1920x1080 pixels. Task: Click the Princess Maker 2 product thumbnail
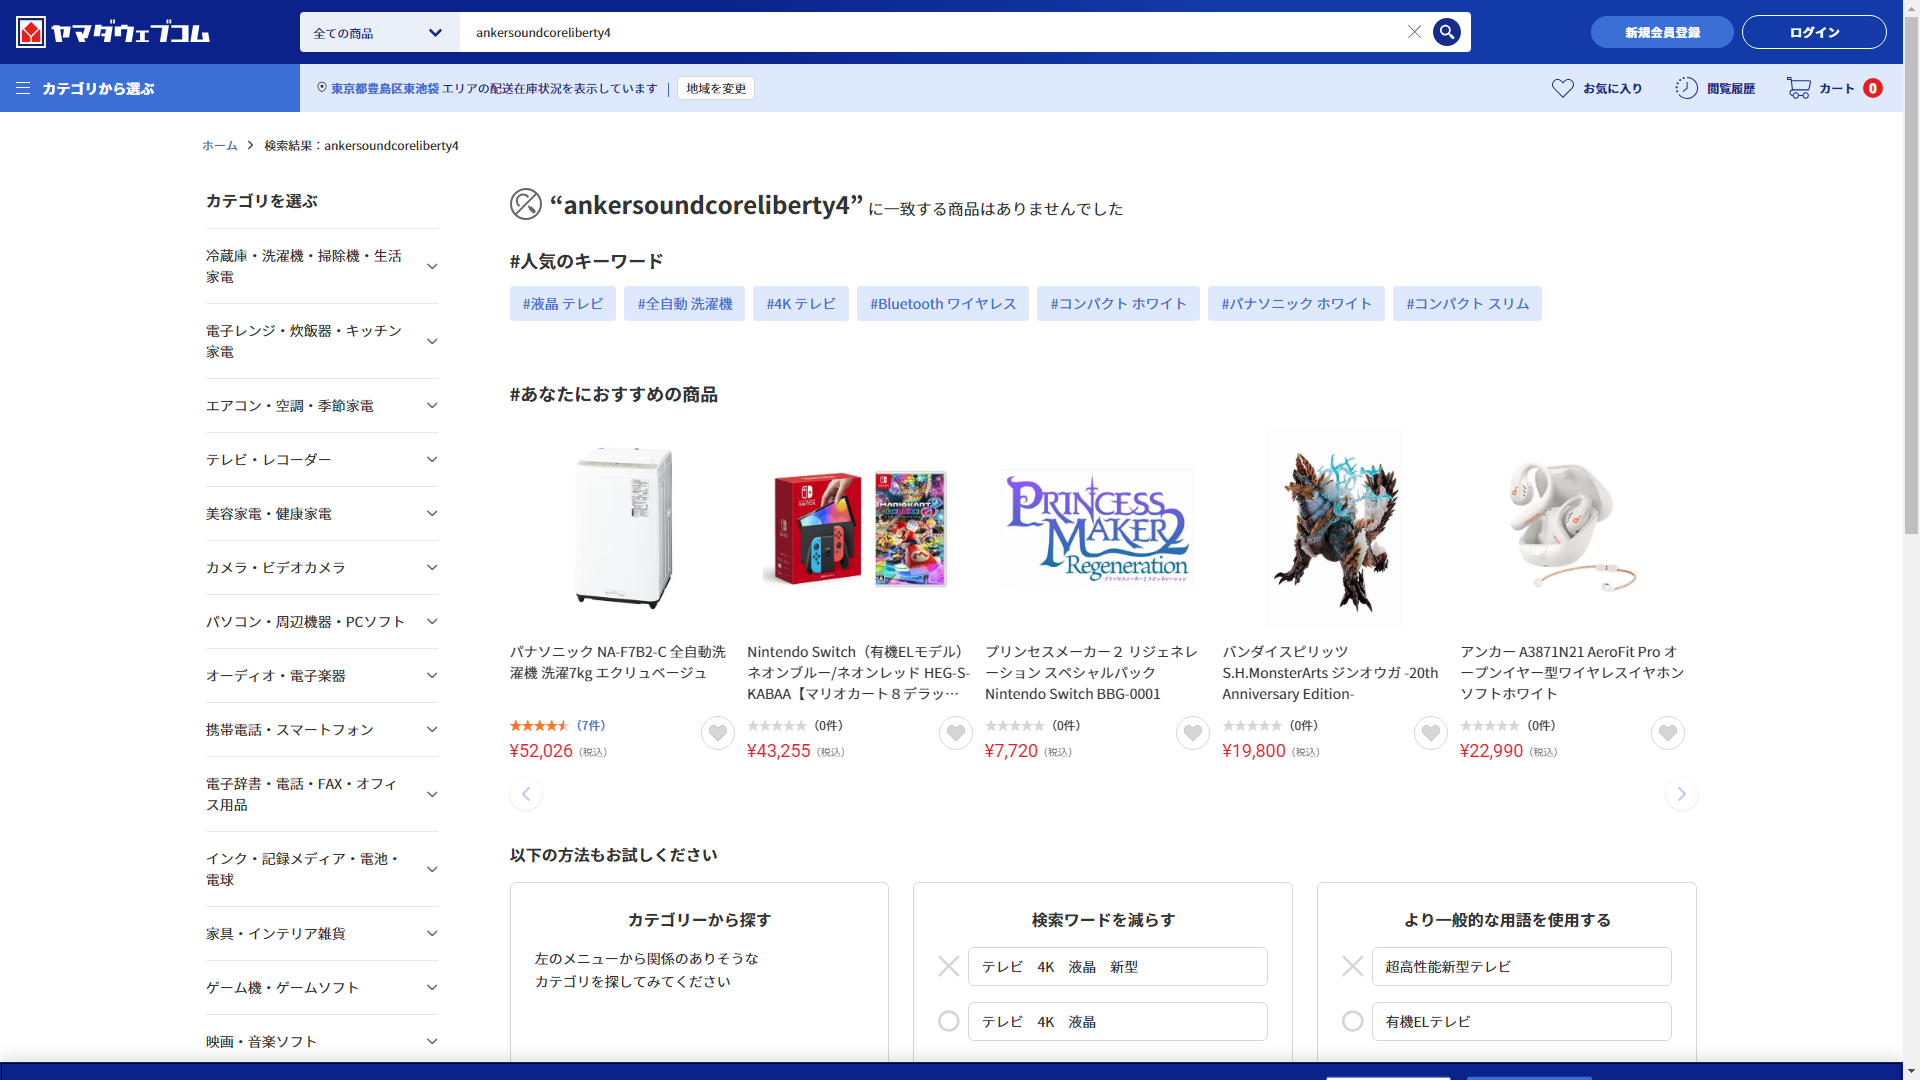1097,528
